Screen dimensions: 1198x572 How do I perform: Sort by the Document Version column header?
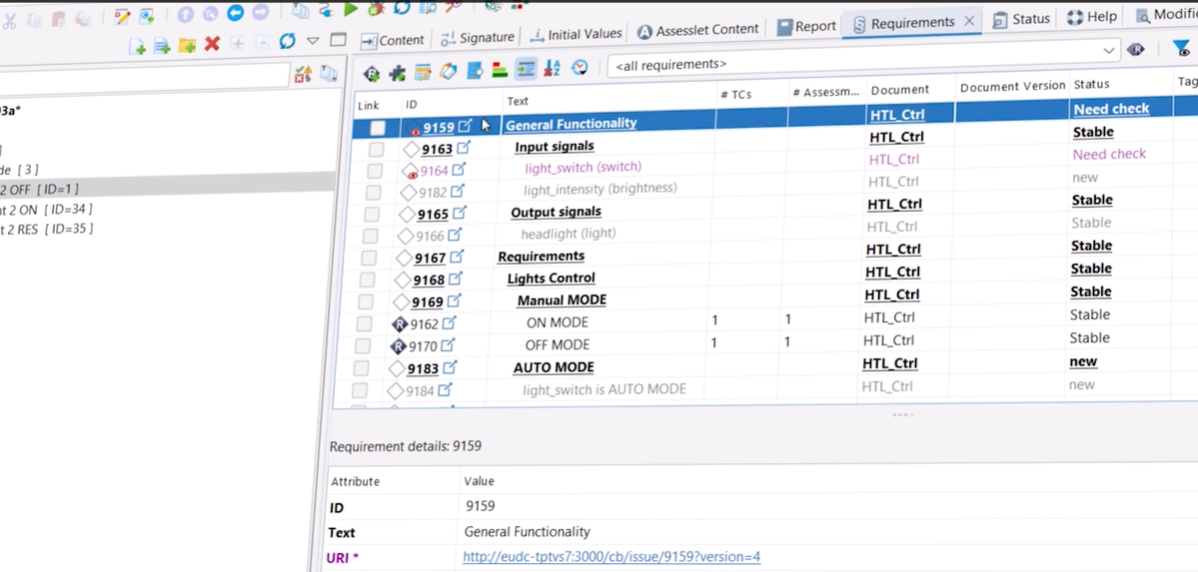click(x=1012, y=86)
